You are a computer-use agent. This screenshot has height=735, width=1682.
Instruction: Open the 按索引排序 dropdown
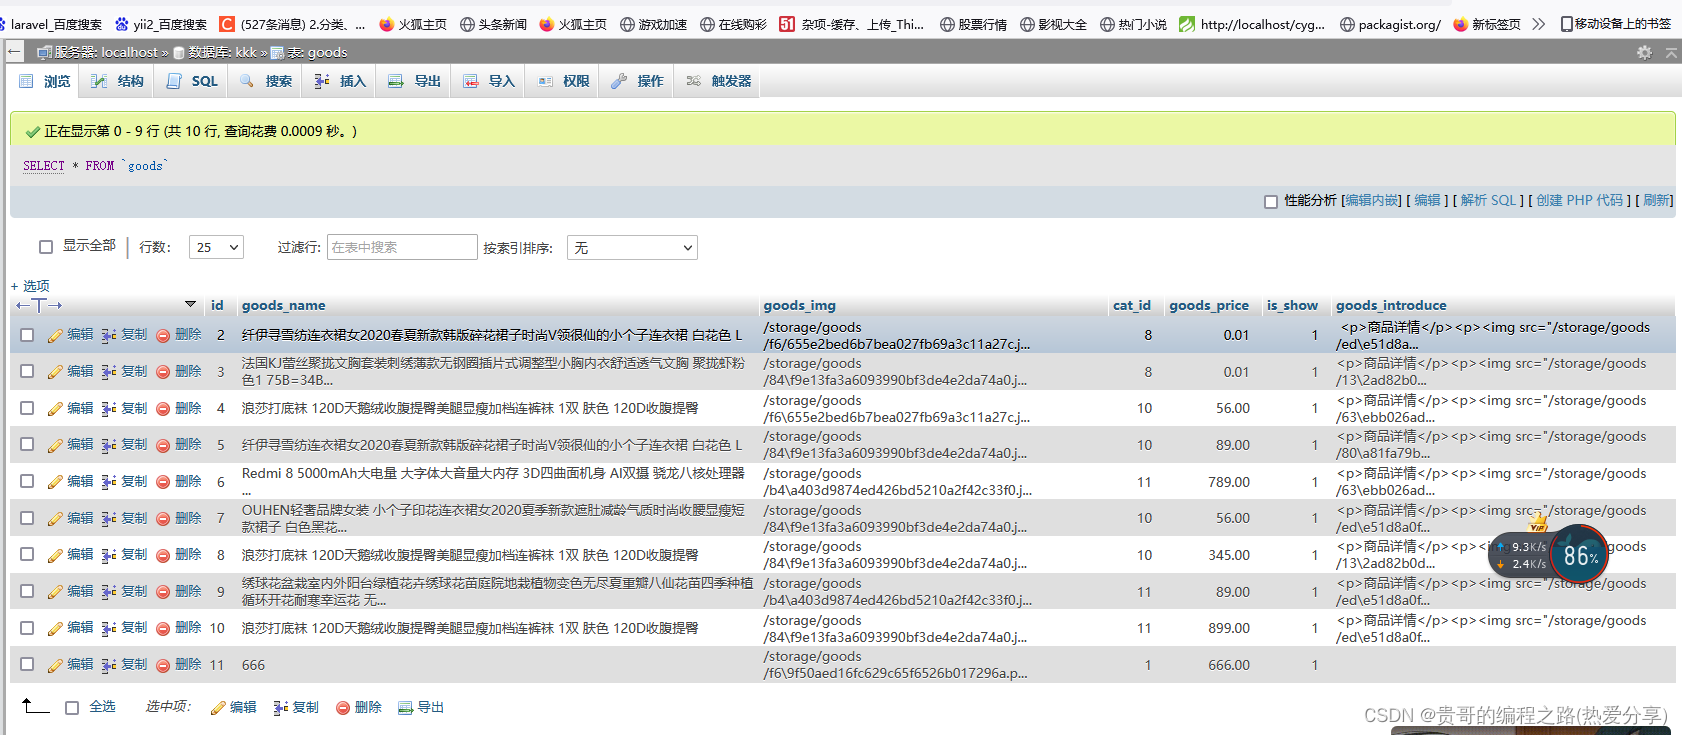(632, 247)
